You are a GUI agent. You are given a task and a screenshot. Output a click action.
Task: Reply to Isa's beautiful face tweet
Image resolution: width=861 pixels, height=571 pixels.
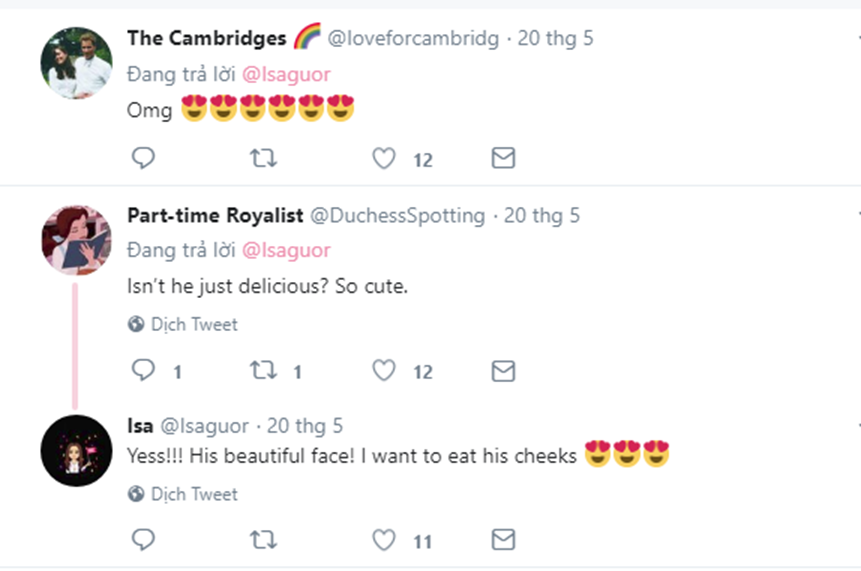click(x=143, y=541)
